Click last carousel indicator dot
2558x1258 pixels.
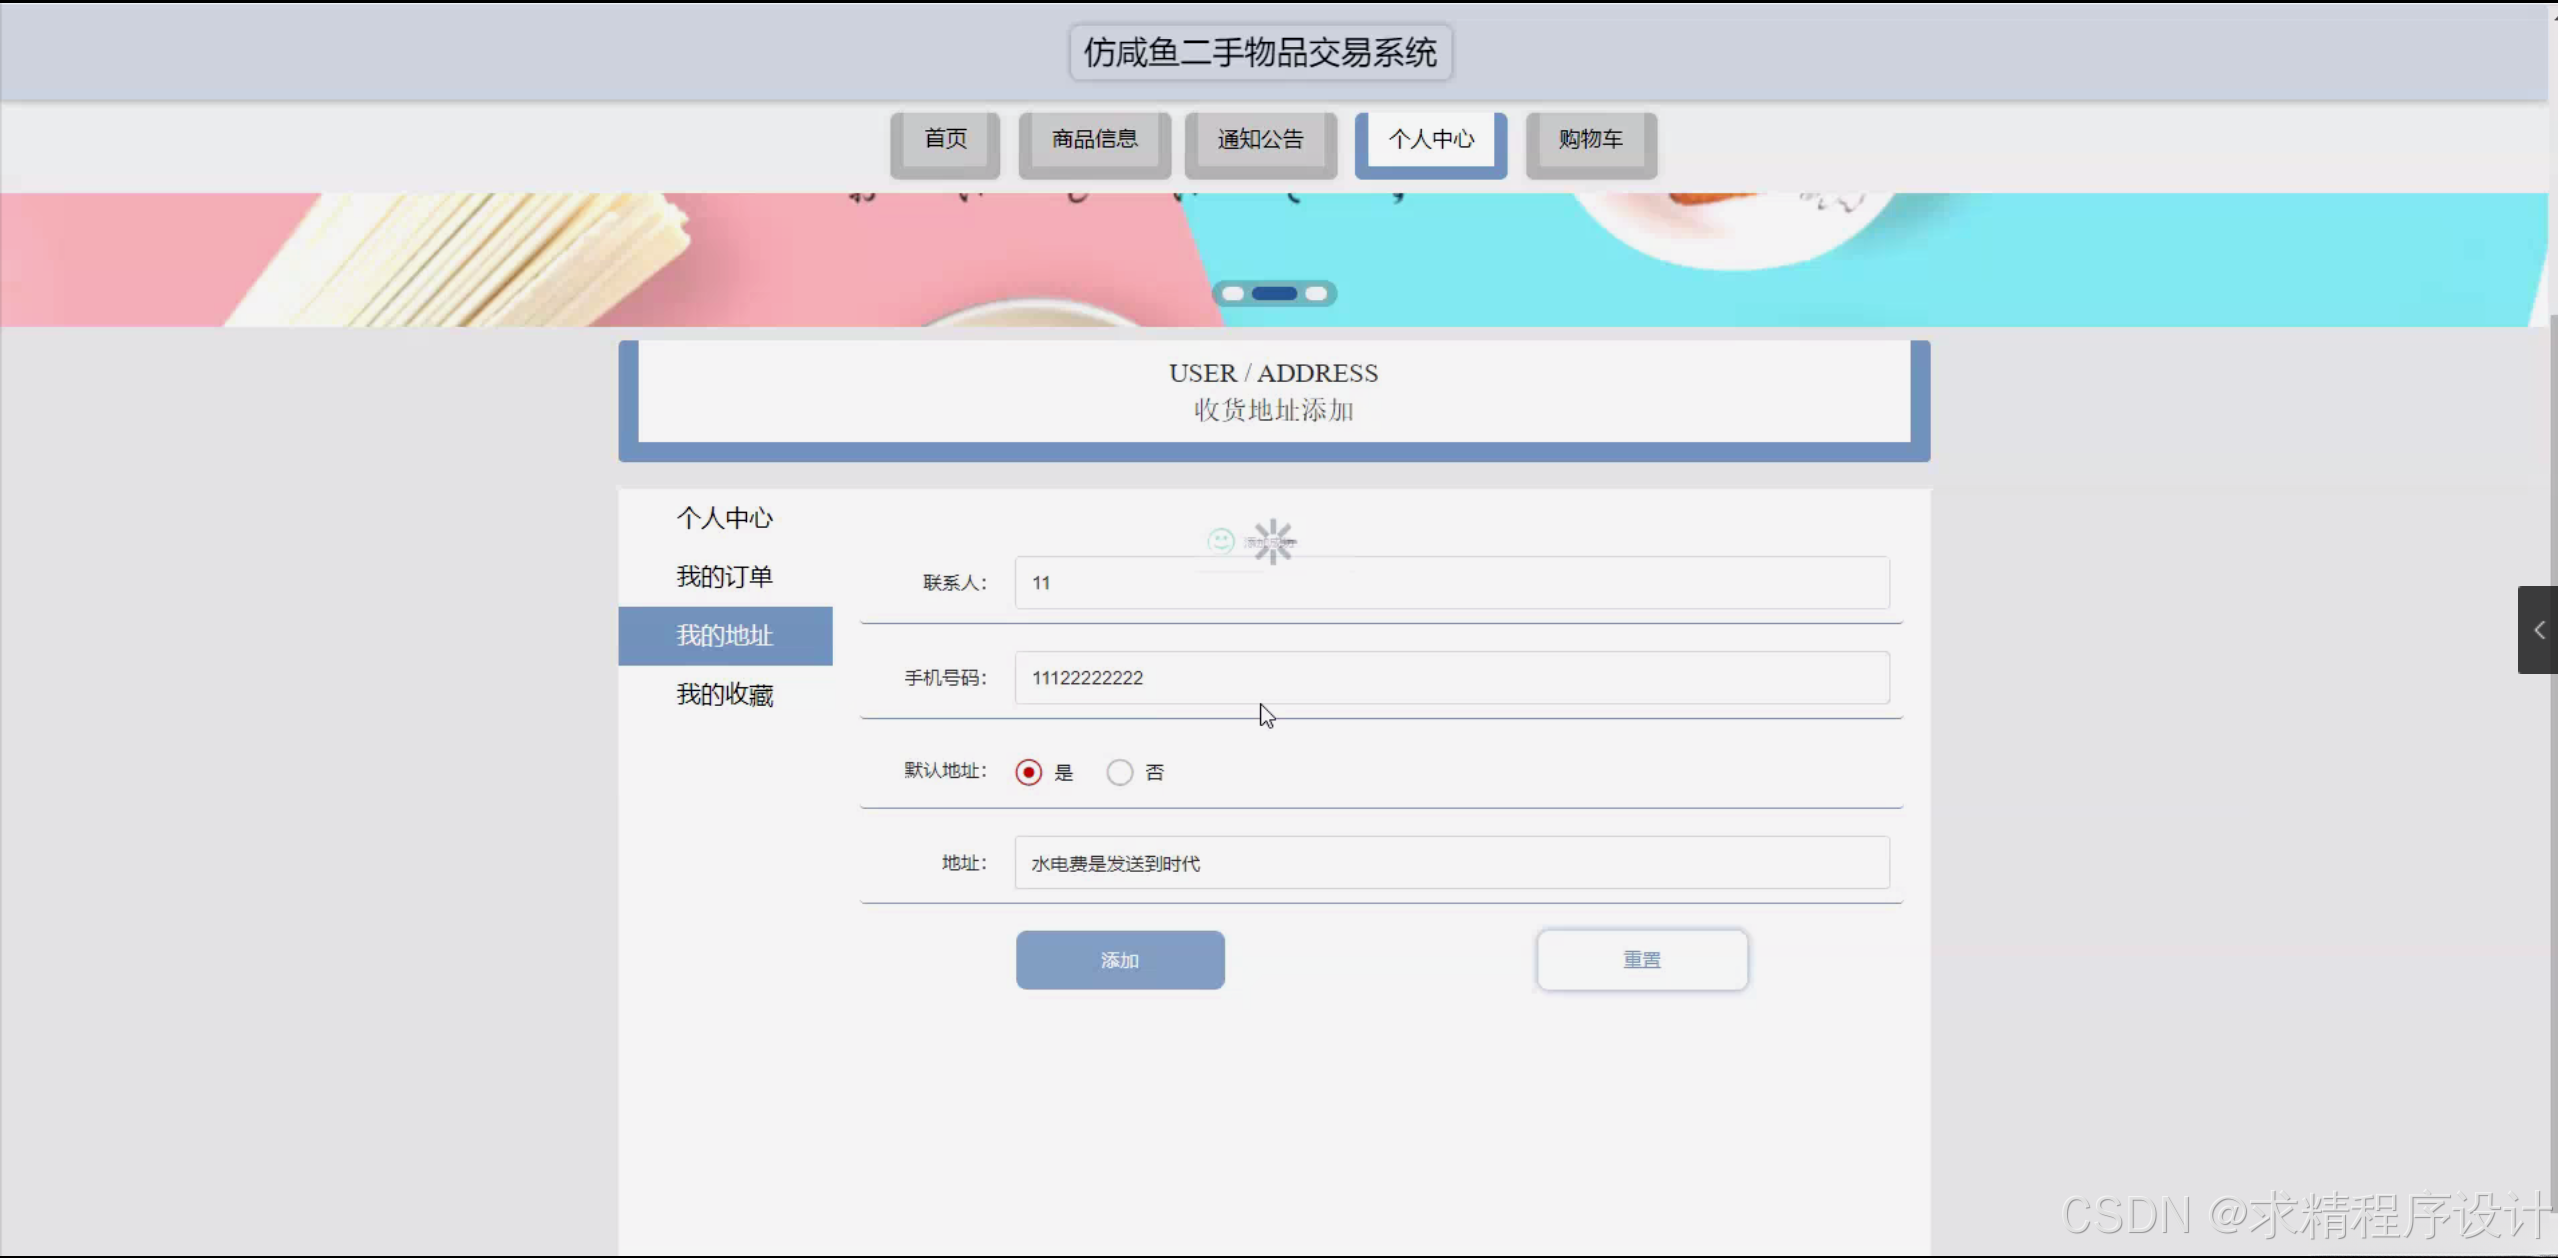pyautogui.click(x=1316, y=293)
